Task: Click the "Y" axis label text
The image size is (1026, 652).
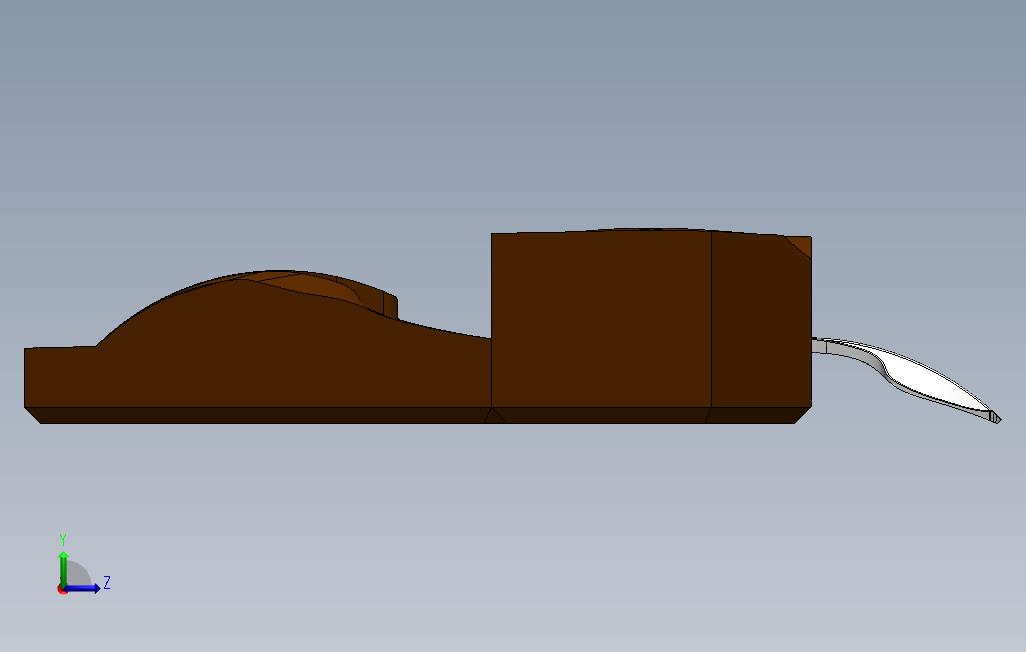Action: coord(63,540)
